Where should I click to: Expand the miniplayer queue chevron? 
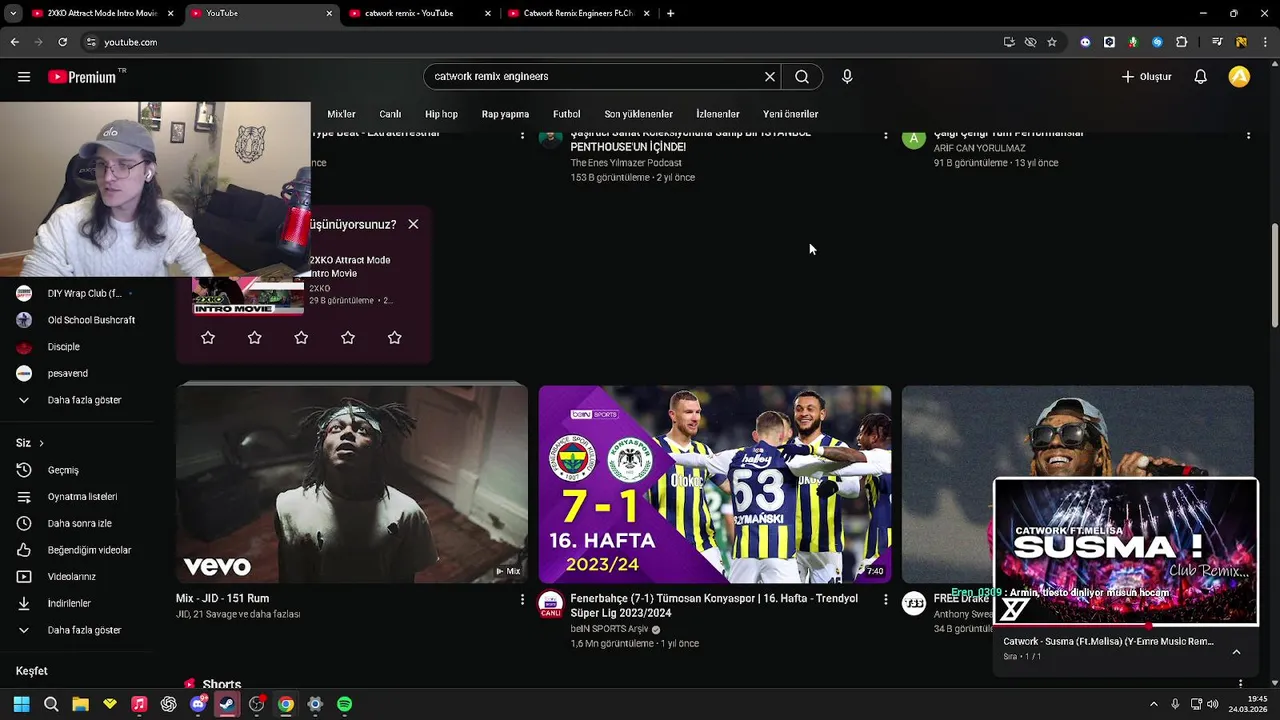pyautogui.click(x=1236, y=651)
